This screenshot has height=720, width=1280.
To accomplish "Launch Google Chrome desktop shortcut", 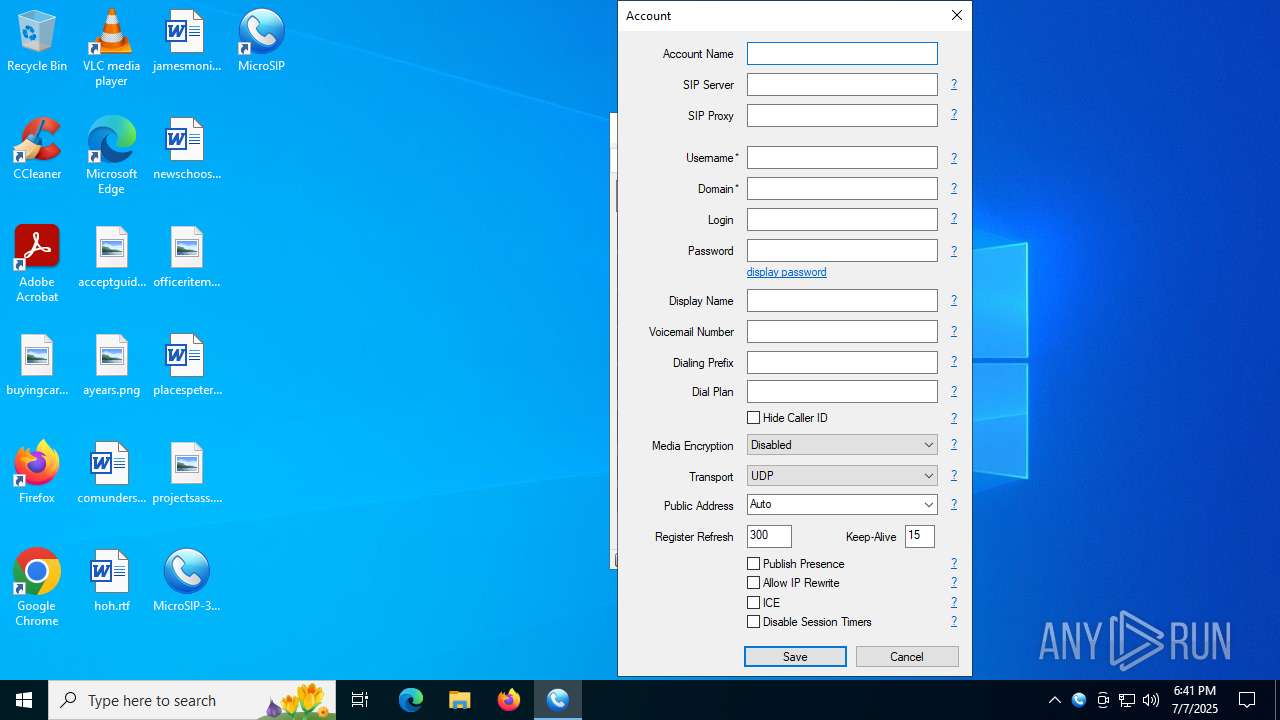I will 37,588.
